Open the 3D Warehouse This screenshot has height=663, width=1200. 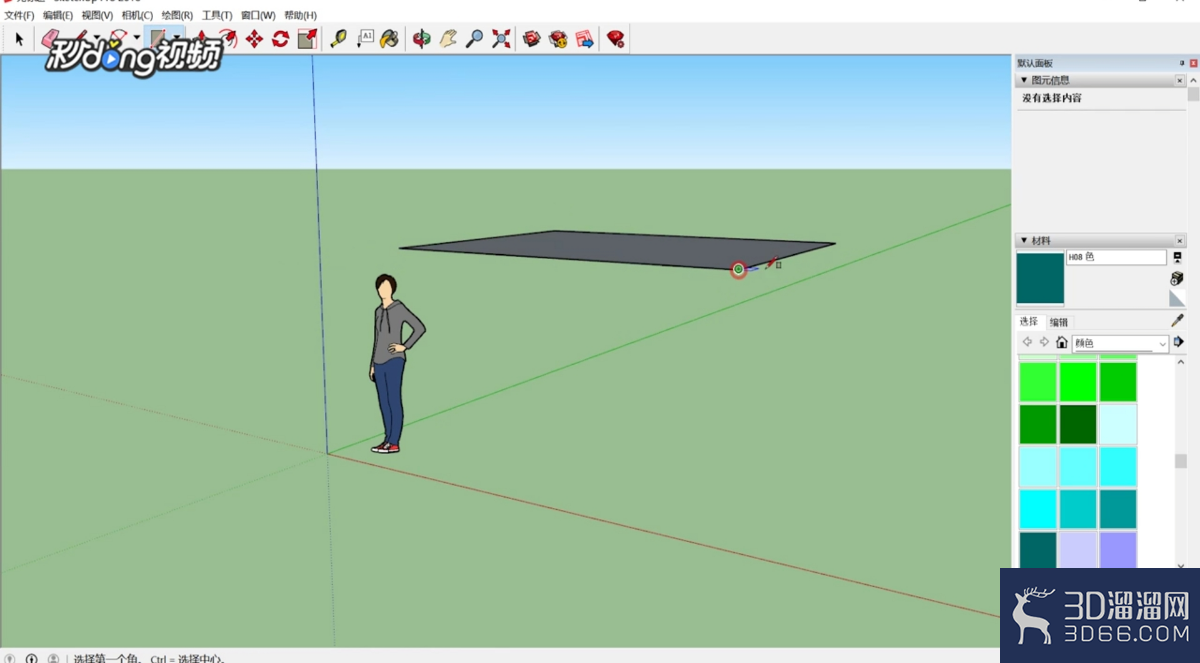coord(532,39)
